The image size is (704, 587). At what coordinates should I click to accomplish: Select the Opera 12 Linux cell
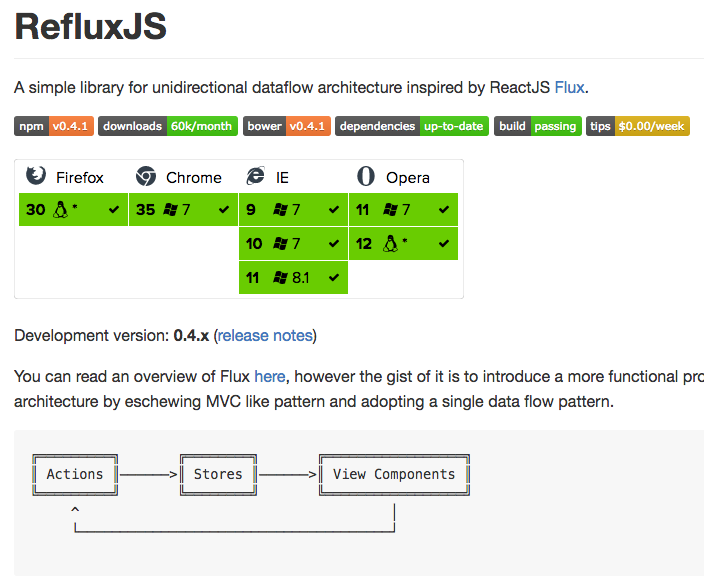[x=403, y=243]
